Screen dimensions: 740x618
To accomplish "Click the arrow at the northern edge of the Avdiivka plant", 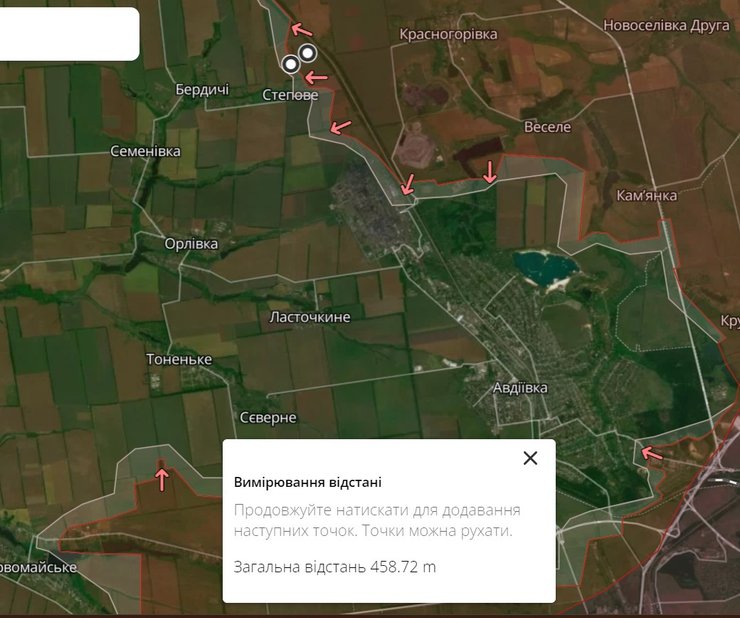I will [407, 185].
